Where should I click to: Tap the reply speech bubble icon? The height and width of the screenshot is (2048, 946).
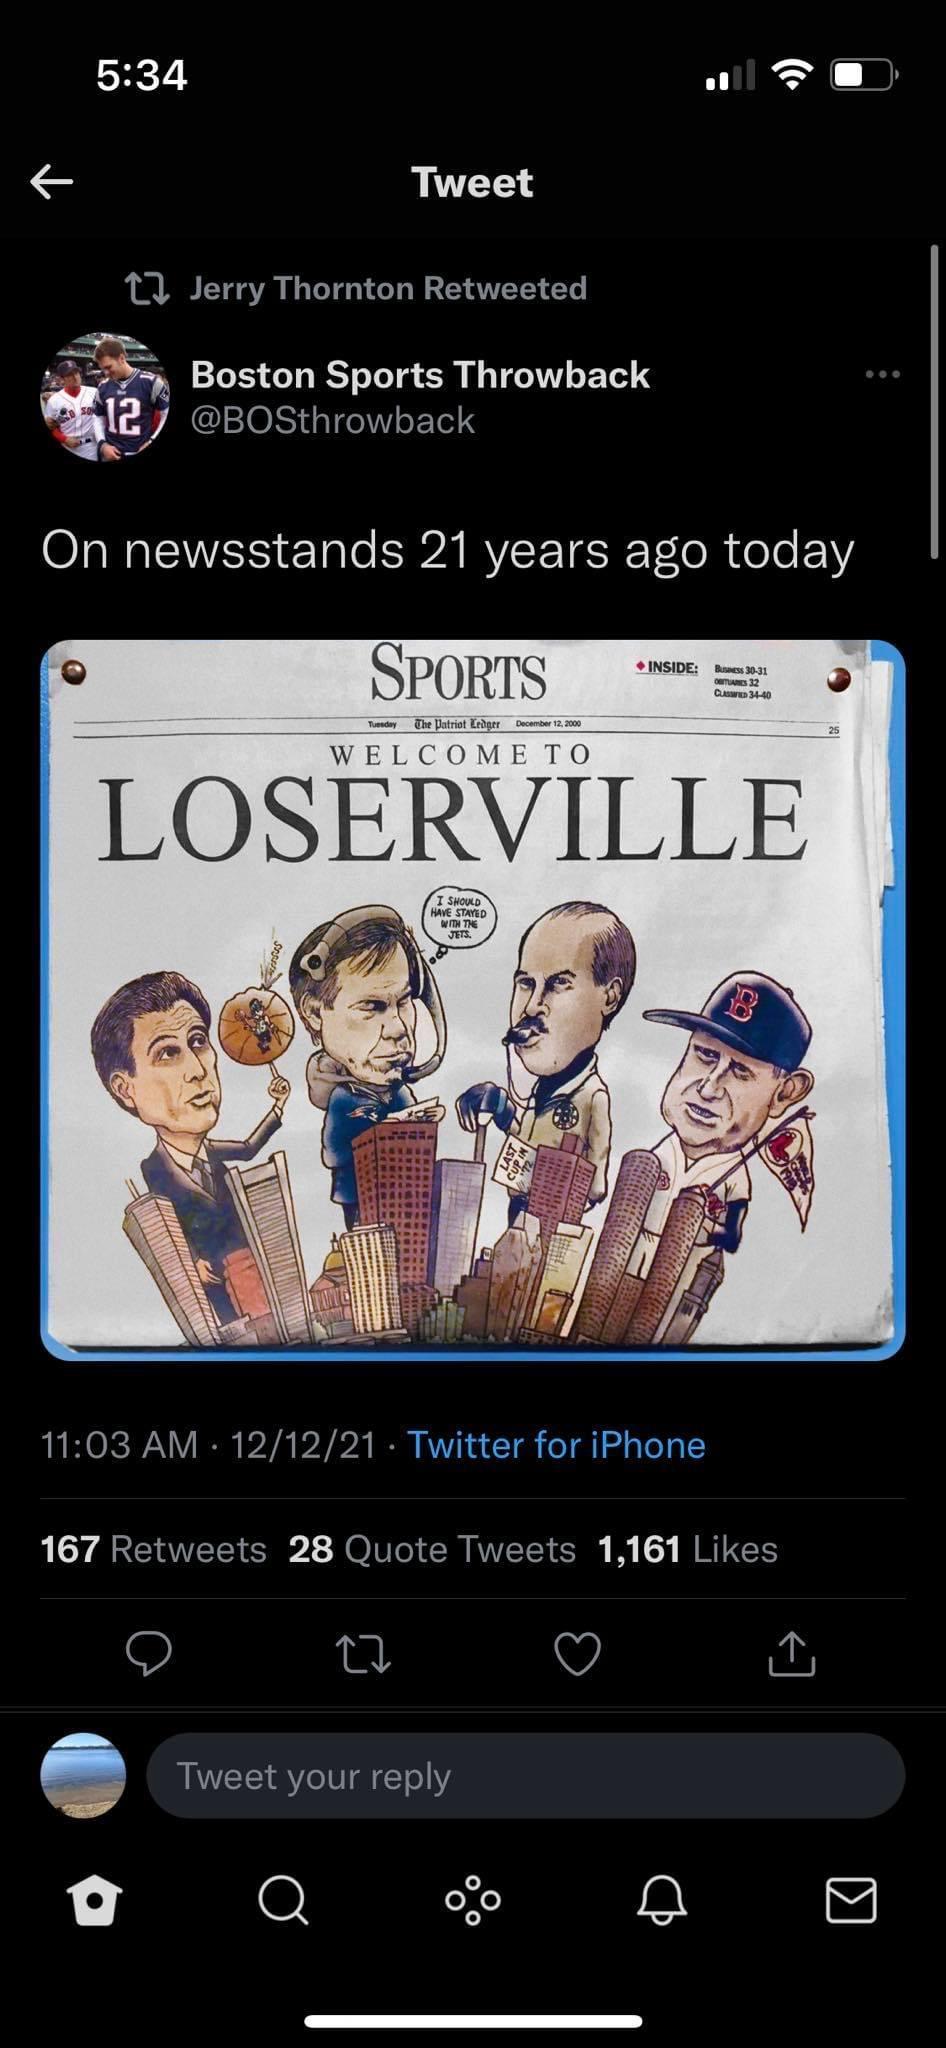[x=149, y=1653]
